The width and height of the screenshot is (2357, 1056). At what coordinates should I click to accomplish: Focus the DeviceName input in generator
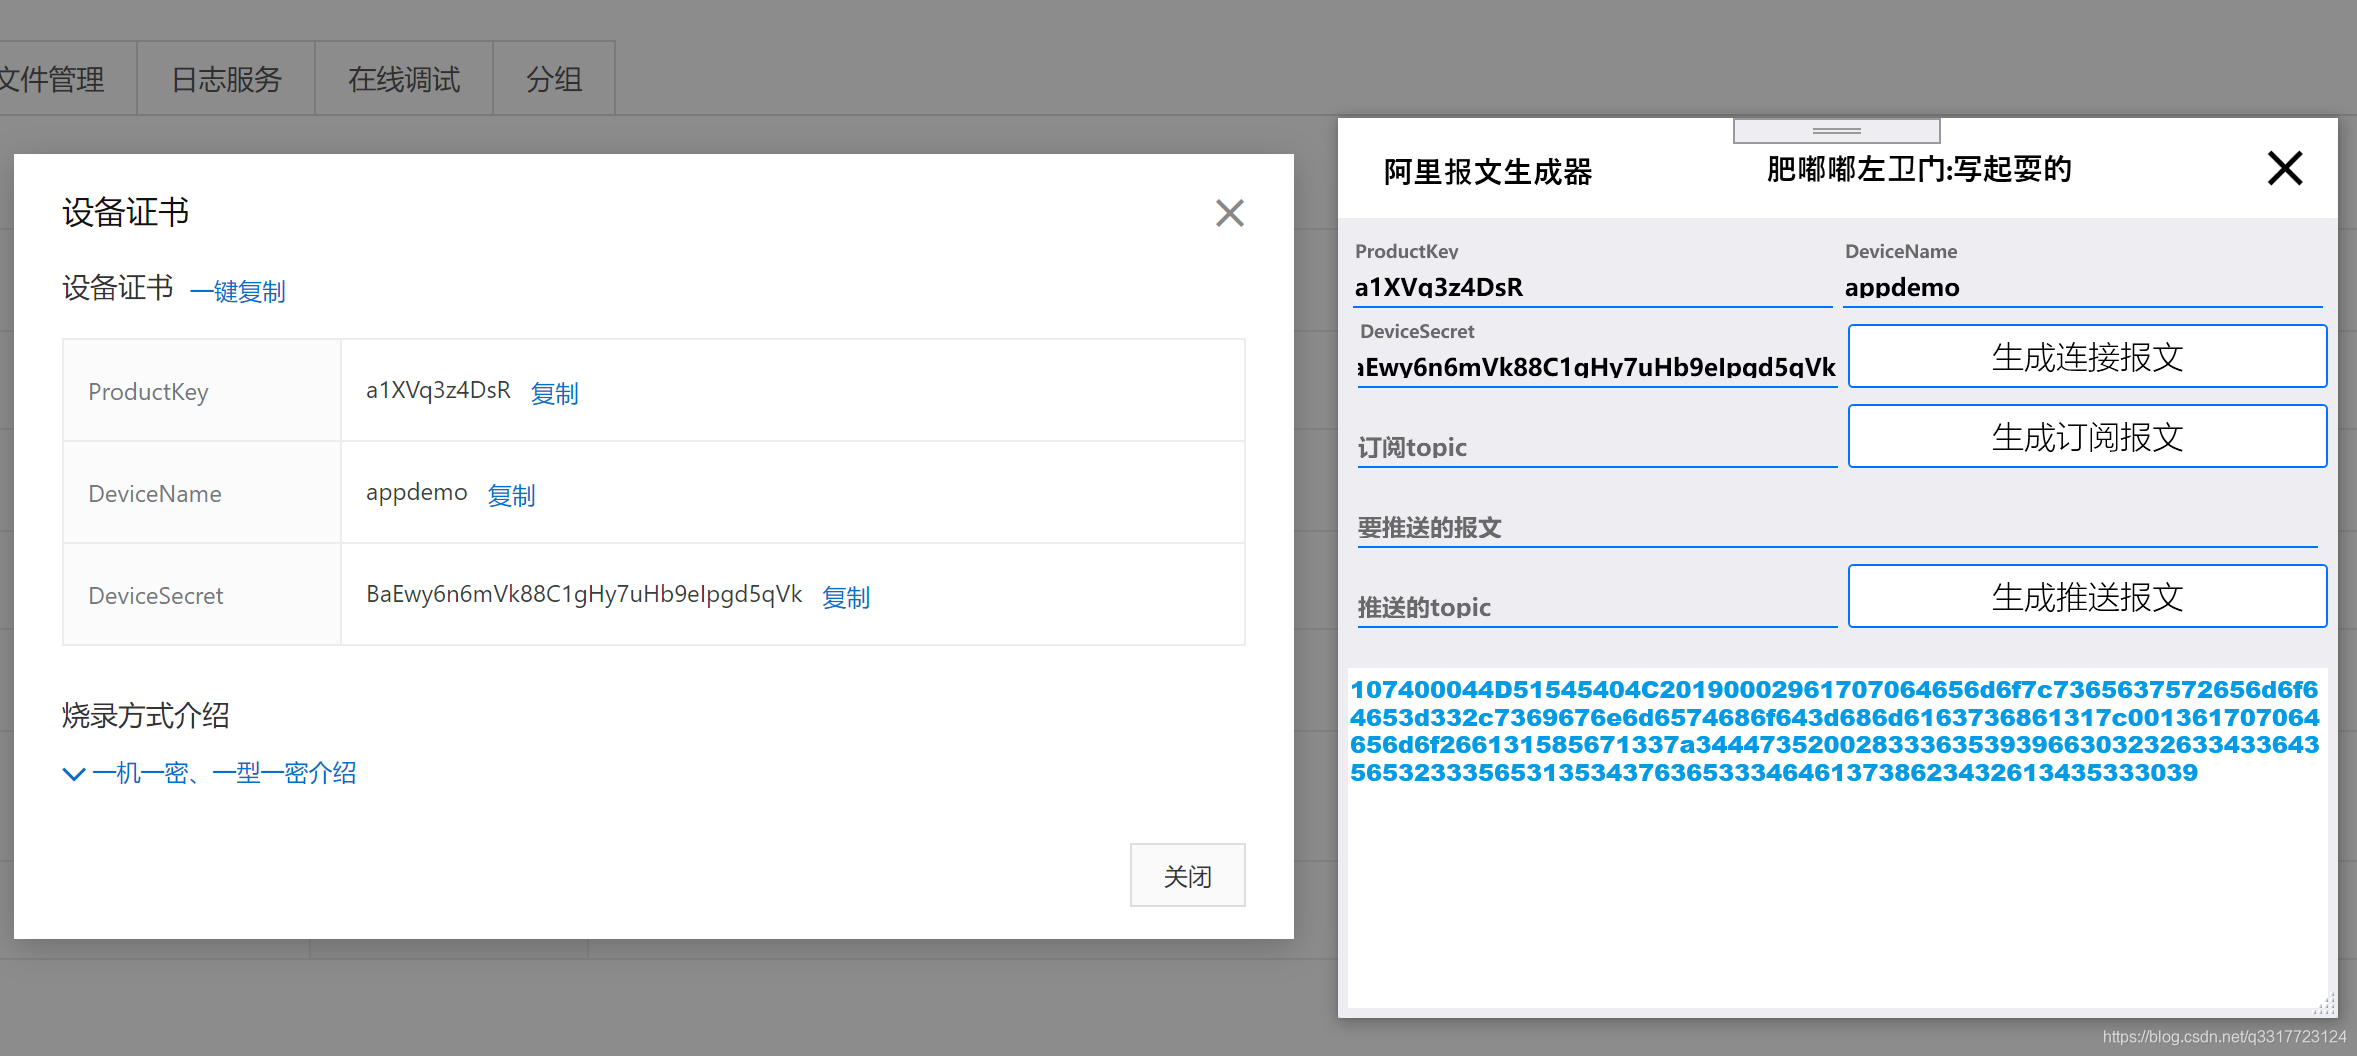(2083, 287)
